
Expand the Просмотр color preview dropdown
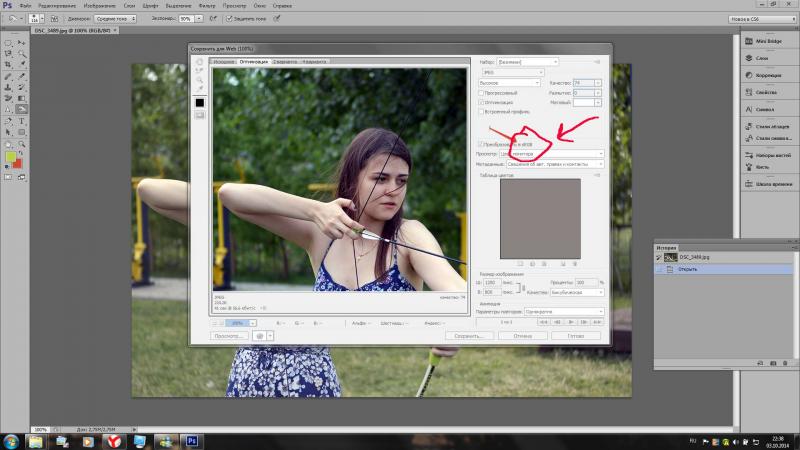click(x=552, y=154)
